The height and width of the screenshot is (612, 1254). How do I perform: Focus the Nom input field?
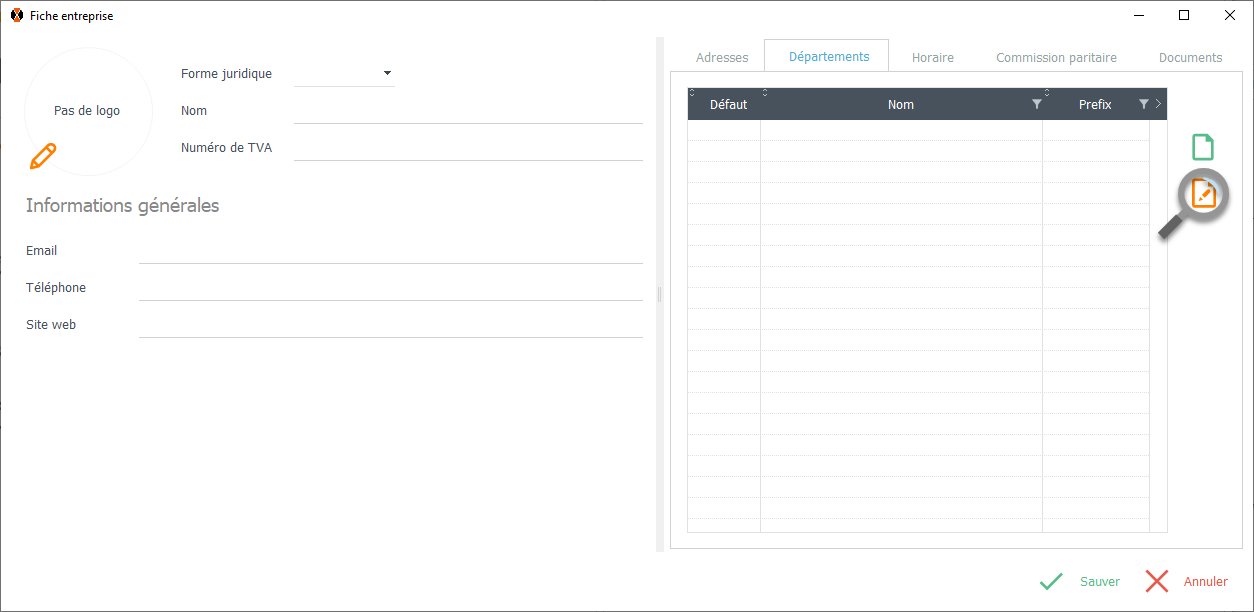click(468, 111)
